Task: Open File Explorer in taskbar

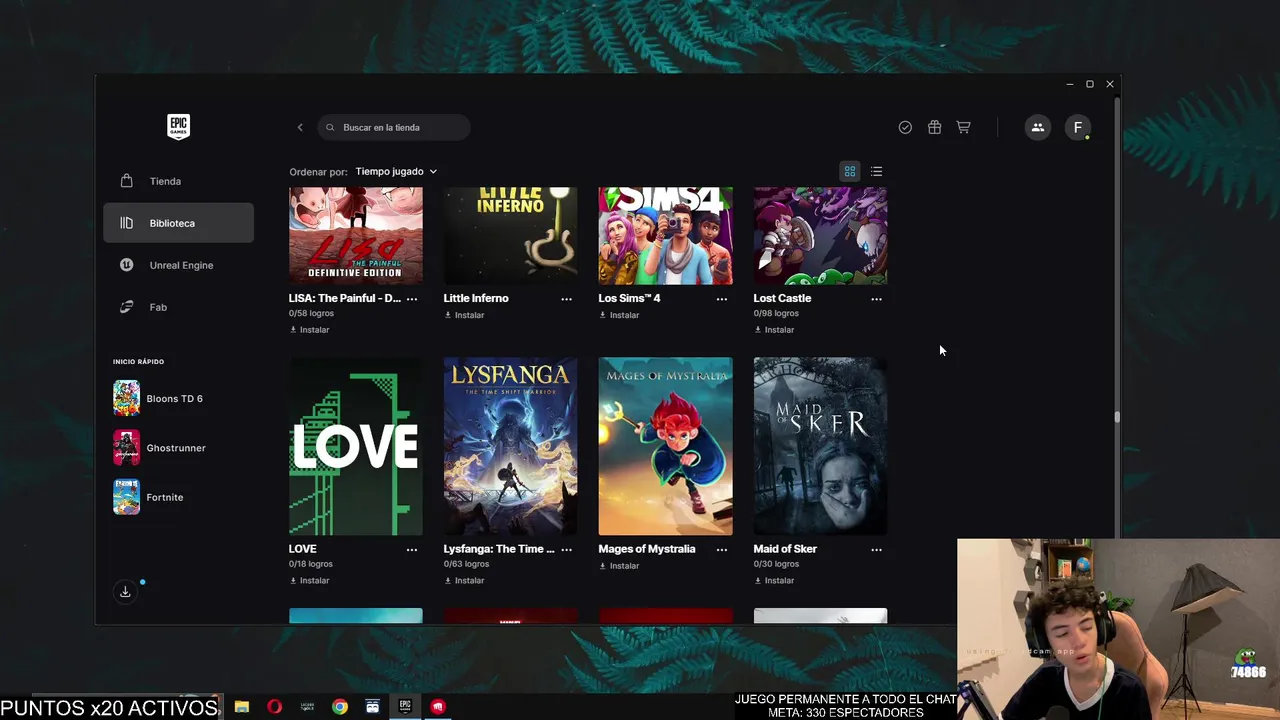Action: [242, 706]
